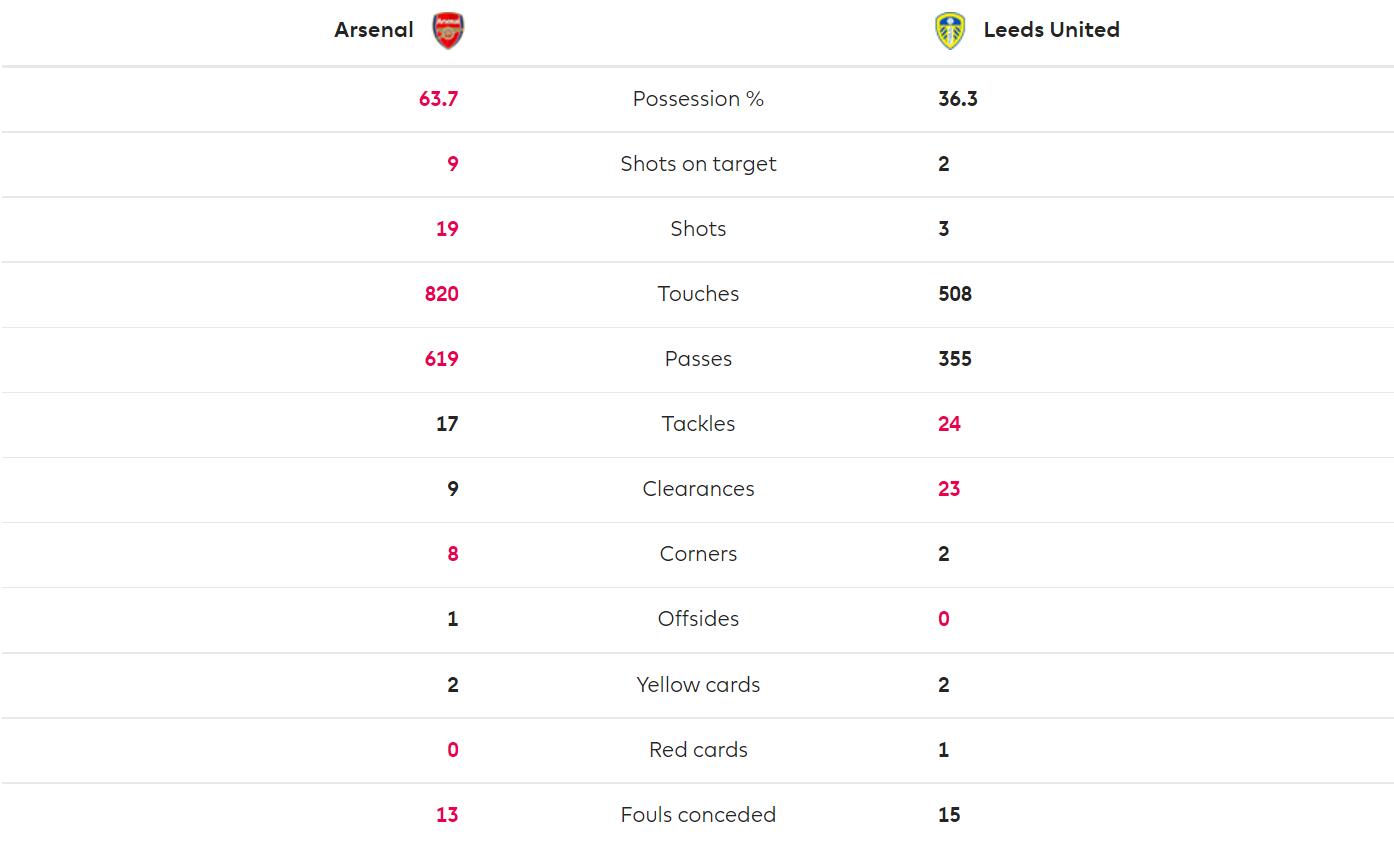
Task: Click the Arsenal club crest icon
Action: 448,30
